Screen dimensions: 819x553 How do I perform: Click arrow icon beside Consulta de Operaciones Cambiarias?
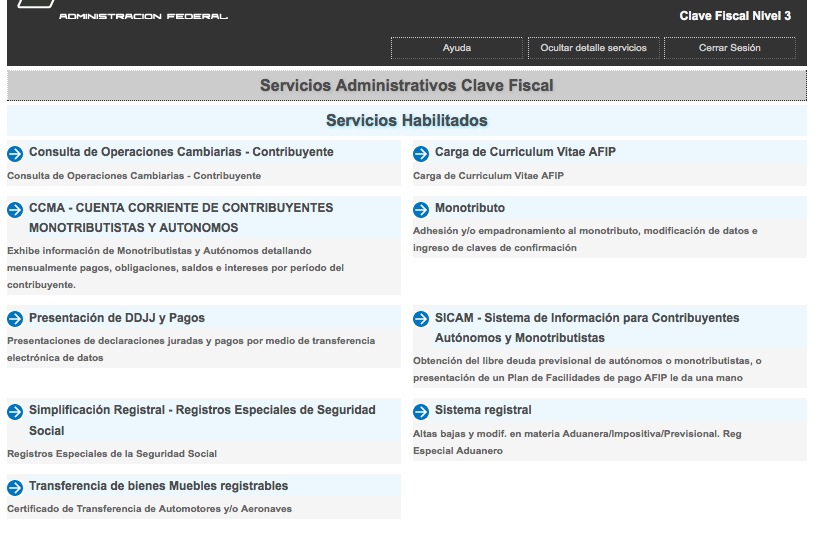tap(15, 154)
